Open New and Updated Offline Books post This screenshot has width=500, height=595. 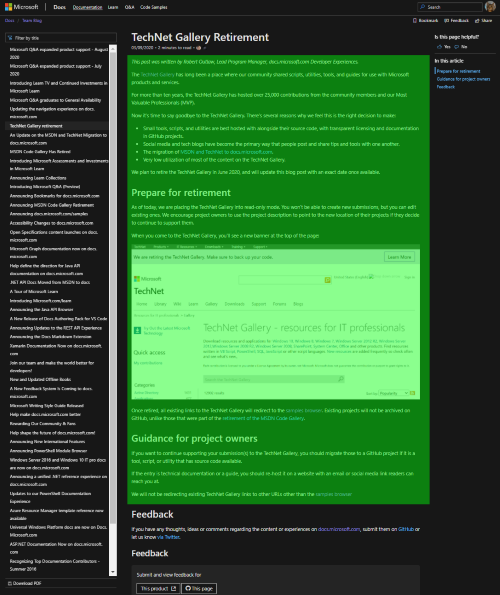coord(40,379)
